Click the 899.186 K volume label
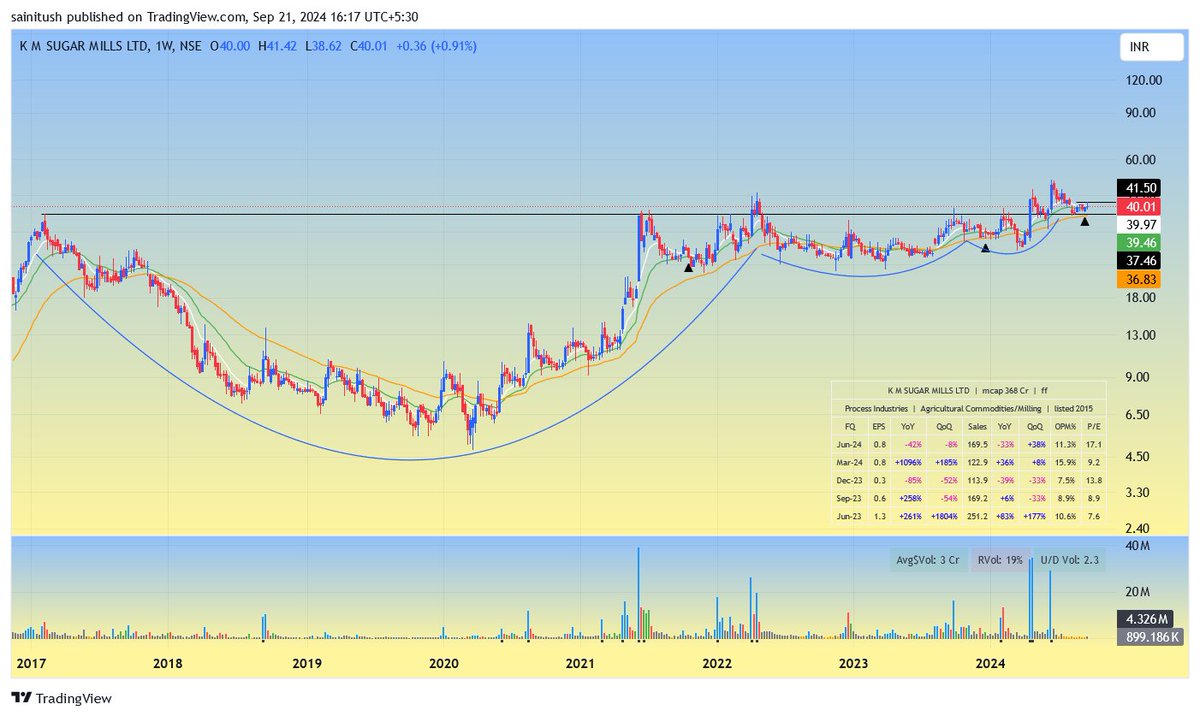1200x716 pixels. tap(1151, 636)
